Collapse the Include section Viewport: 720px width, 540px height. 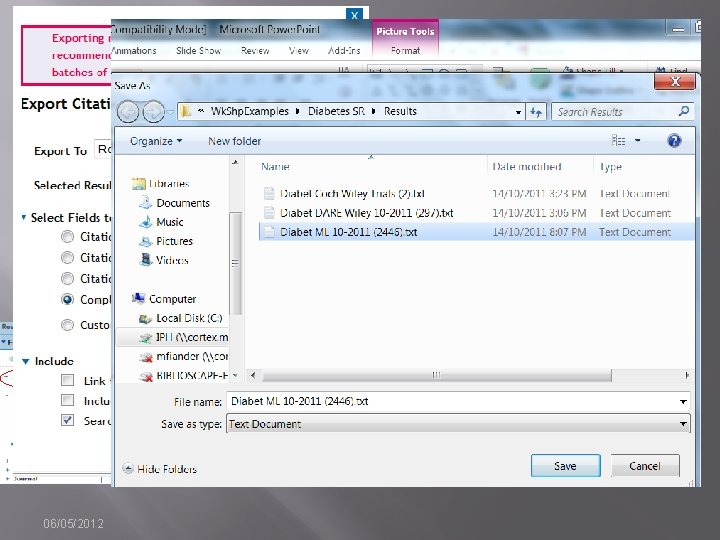[x=26, y=361]
